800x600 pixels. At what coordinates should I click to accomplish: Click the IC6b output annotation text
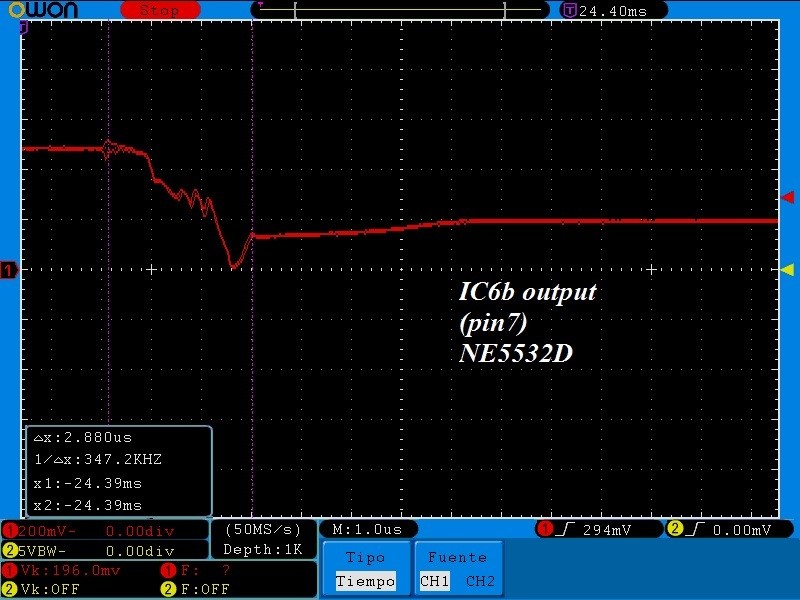(527, 292)
